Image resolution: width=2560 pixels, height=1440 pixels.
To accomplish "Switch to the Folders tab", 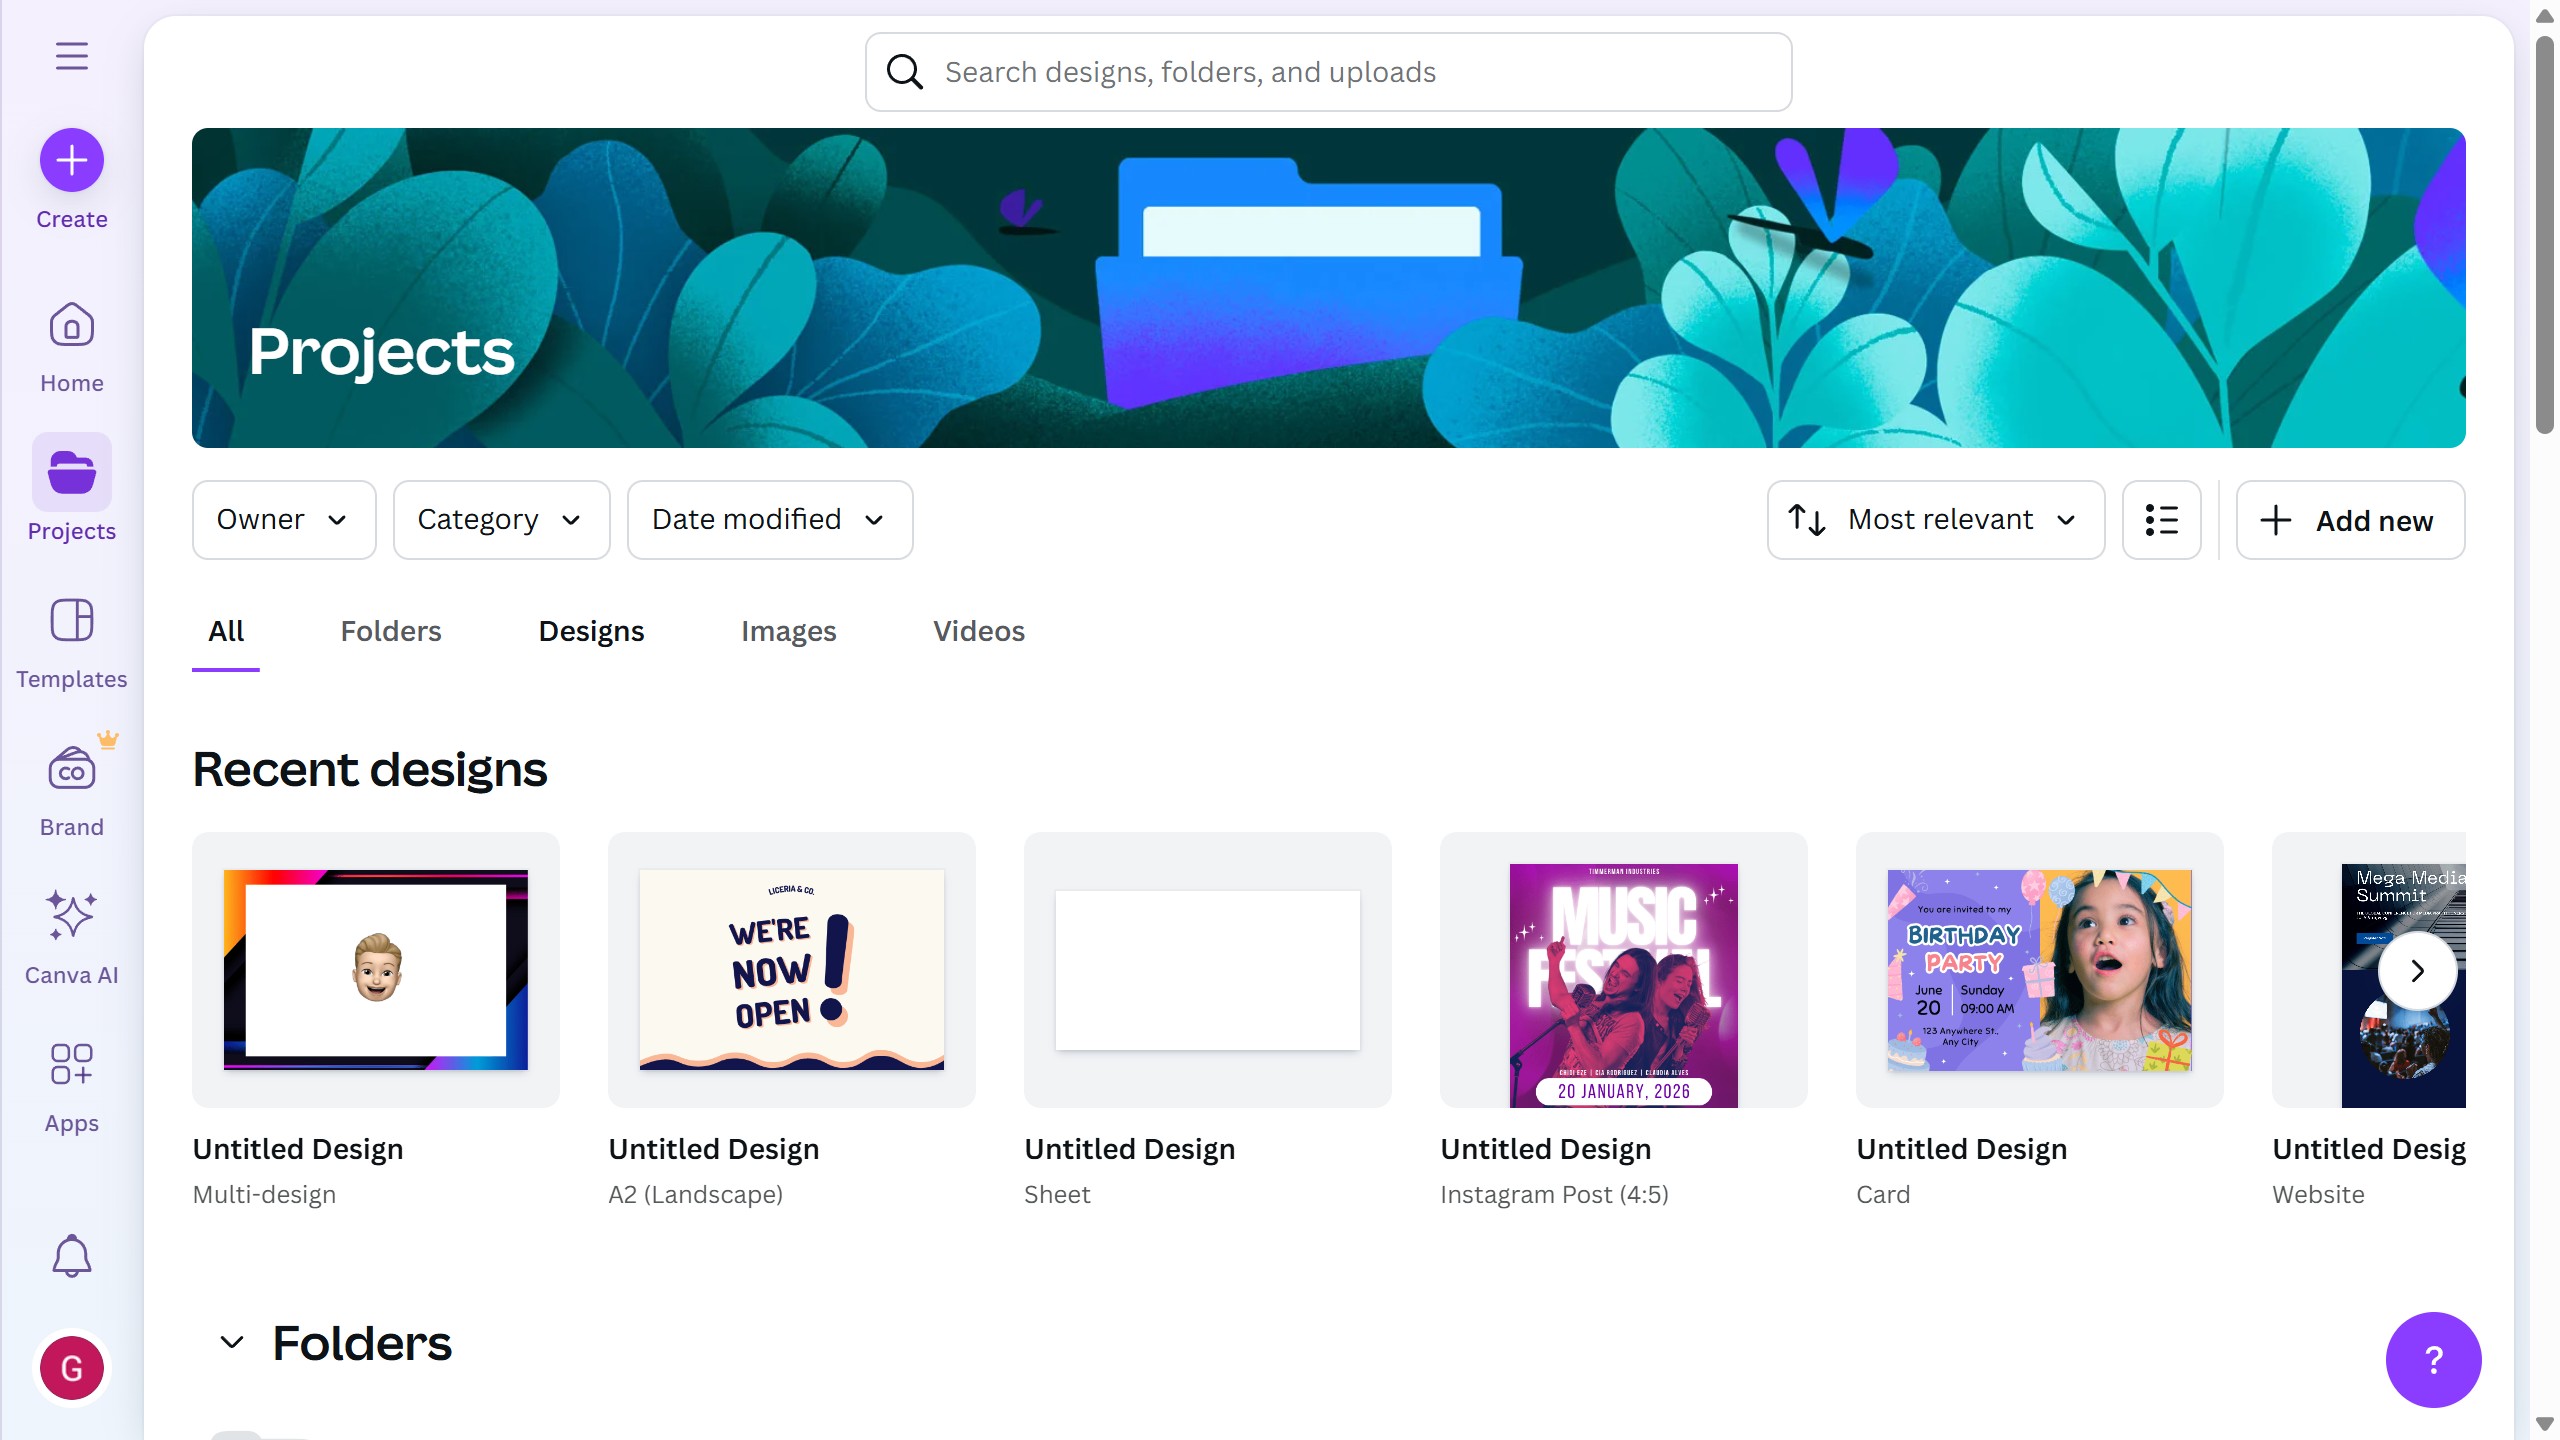I will 390,631.
